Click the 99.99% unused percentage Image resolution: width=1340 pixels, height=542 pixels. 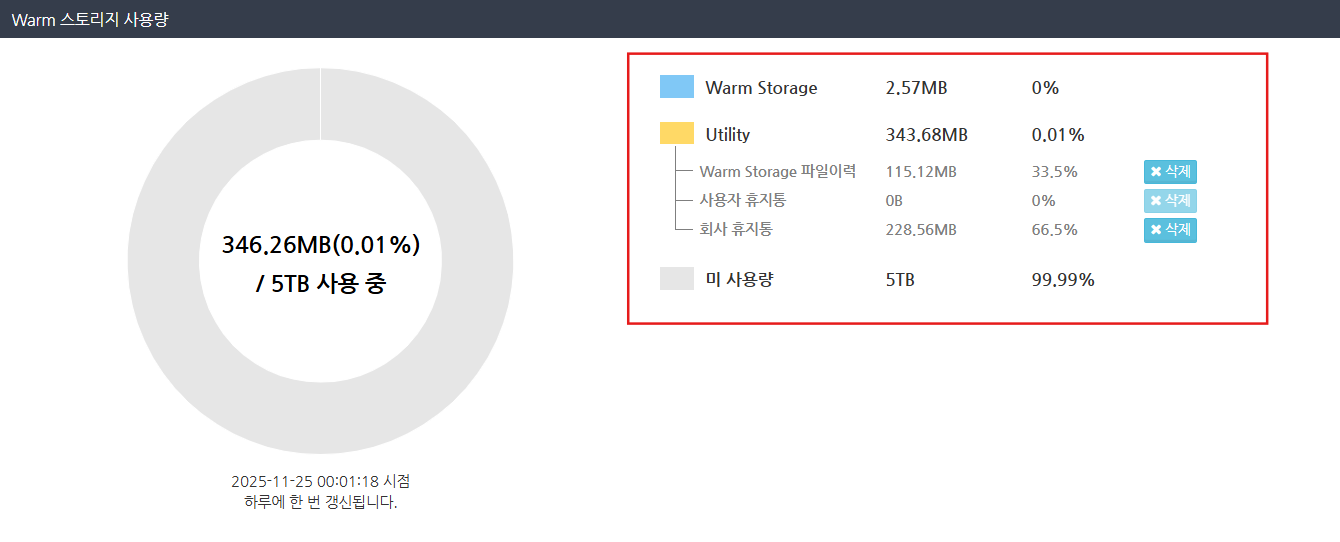tap(1062, 280)
